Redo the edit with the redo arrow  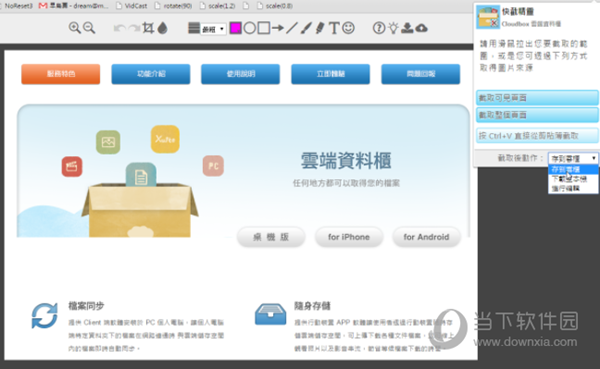pos(134,28)
